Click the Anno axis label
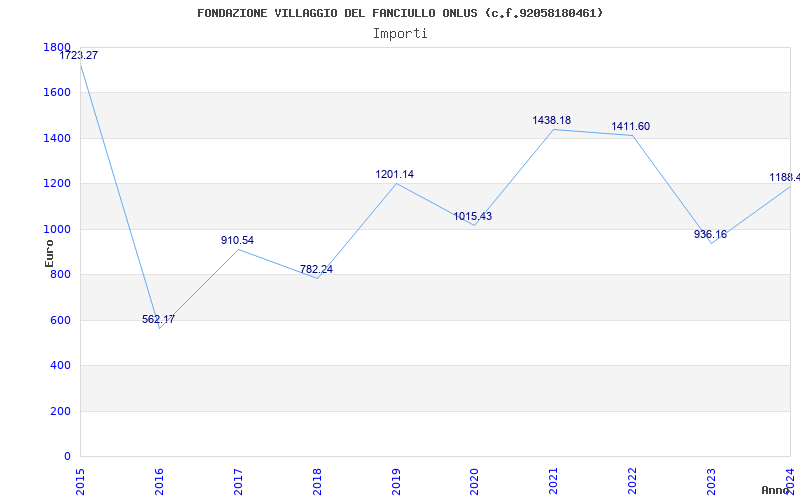The height and width of the screenshot is (500, 800). click(776, 490)
